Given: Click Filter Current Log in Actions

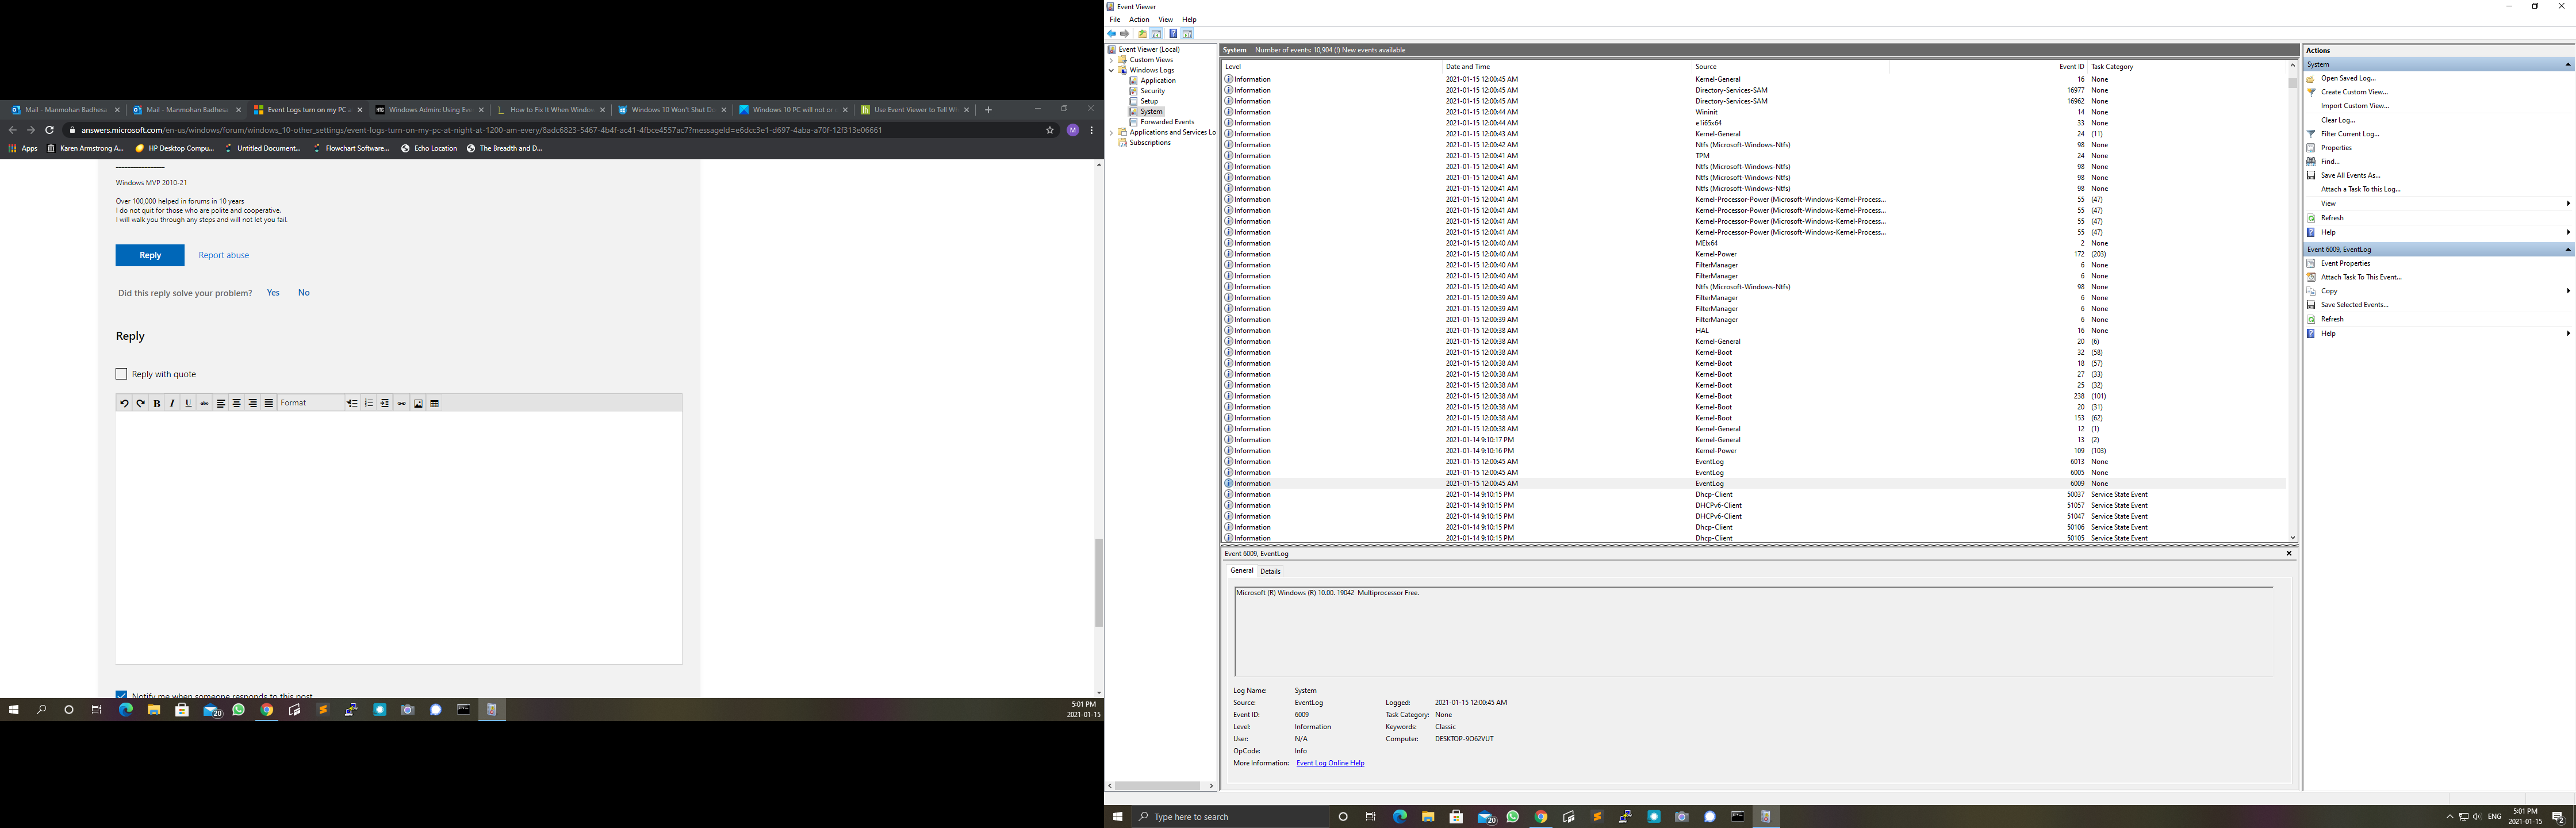Looking at the screenshot, I should coord(2349,134).
